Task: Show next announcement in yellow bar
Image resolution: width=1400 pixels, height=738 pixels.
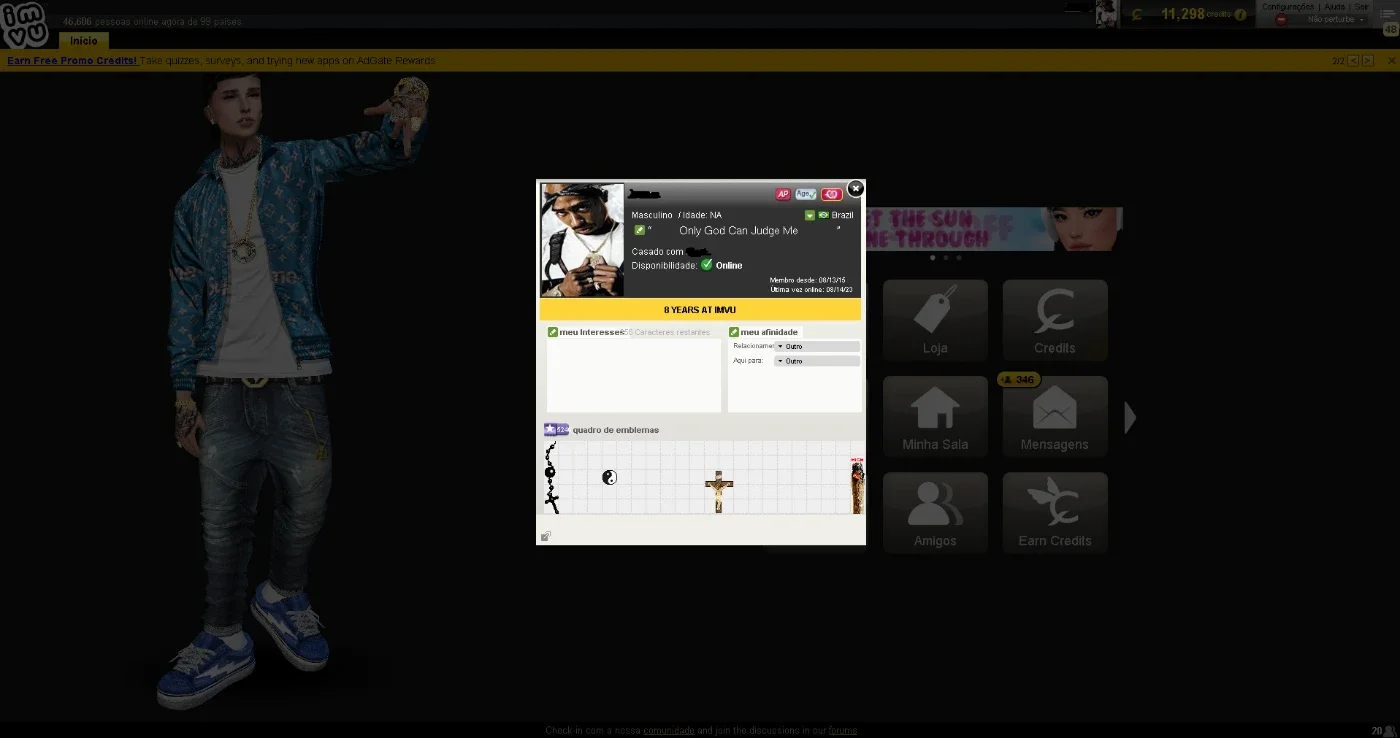Action: (x=1368, y=61)
